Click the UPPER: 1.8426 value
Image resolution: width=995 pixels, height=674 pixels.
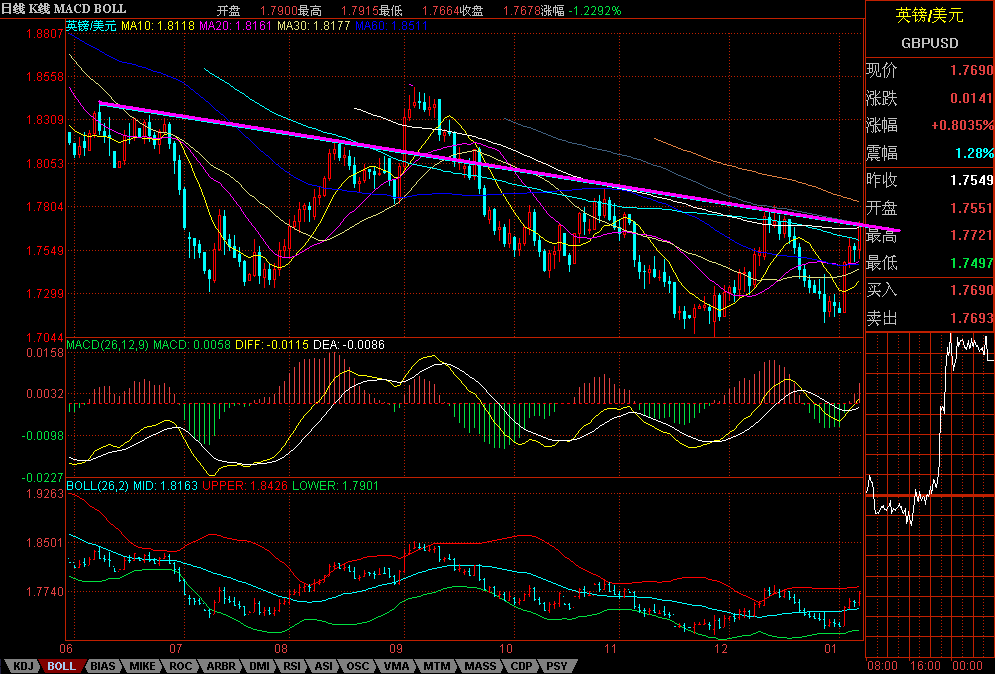click(x=245, y=486)
